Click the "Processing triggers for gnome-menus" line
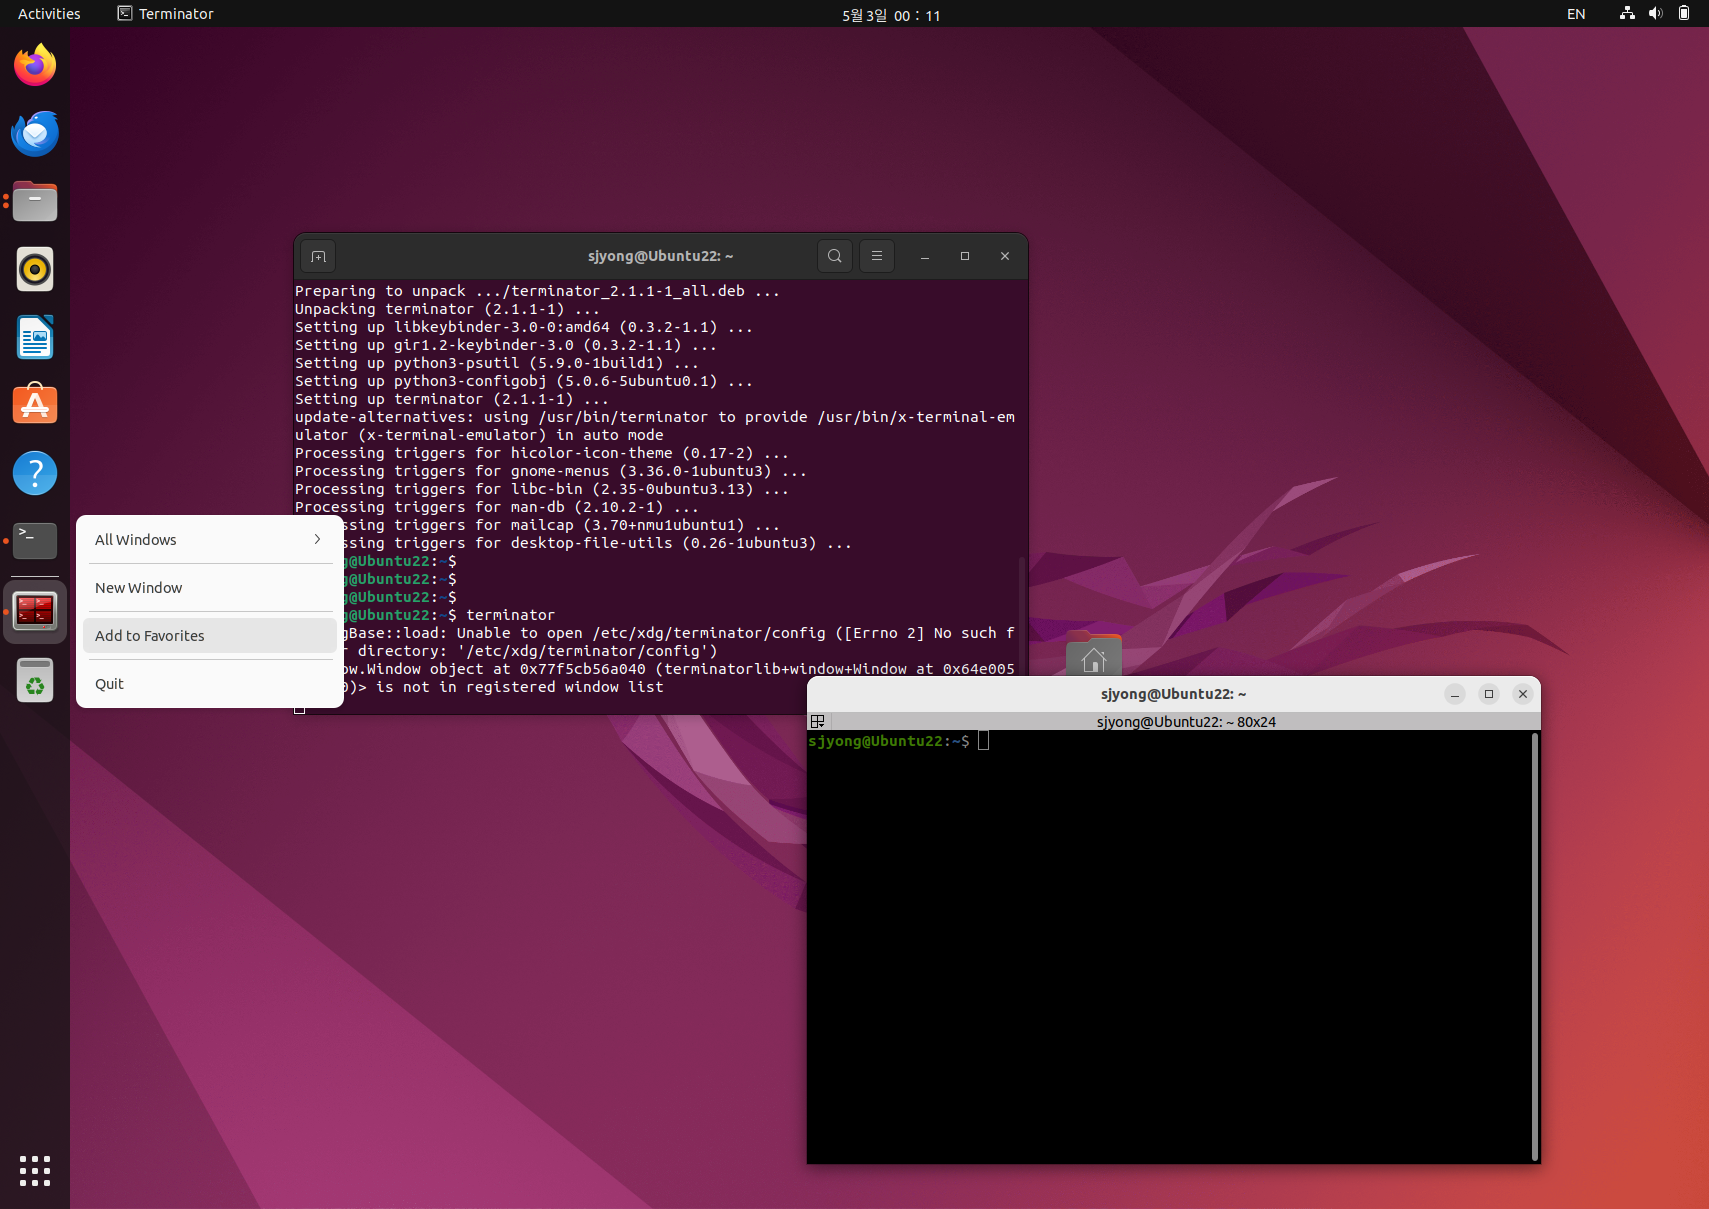Image resolution: width=1709 pixels, height=1209 pixels. pyautogui.click(x=550, y=471)
